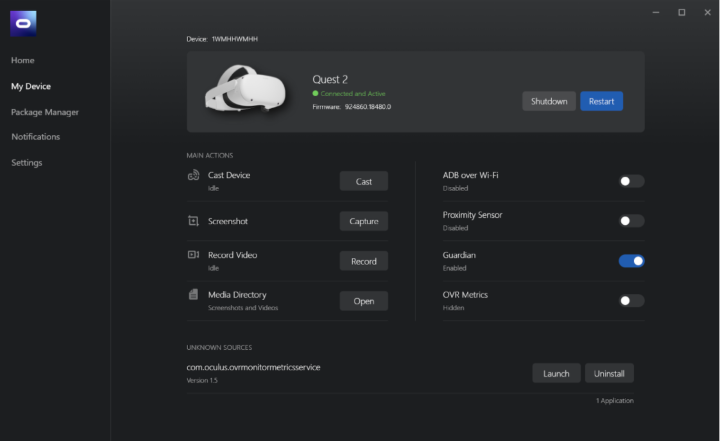This screenshot has height=441, width=720.
Task: Click the Screenshot crop icon
Action: [x=193, y=221]
